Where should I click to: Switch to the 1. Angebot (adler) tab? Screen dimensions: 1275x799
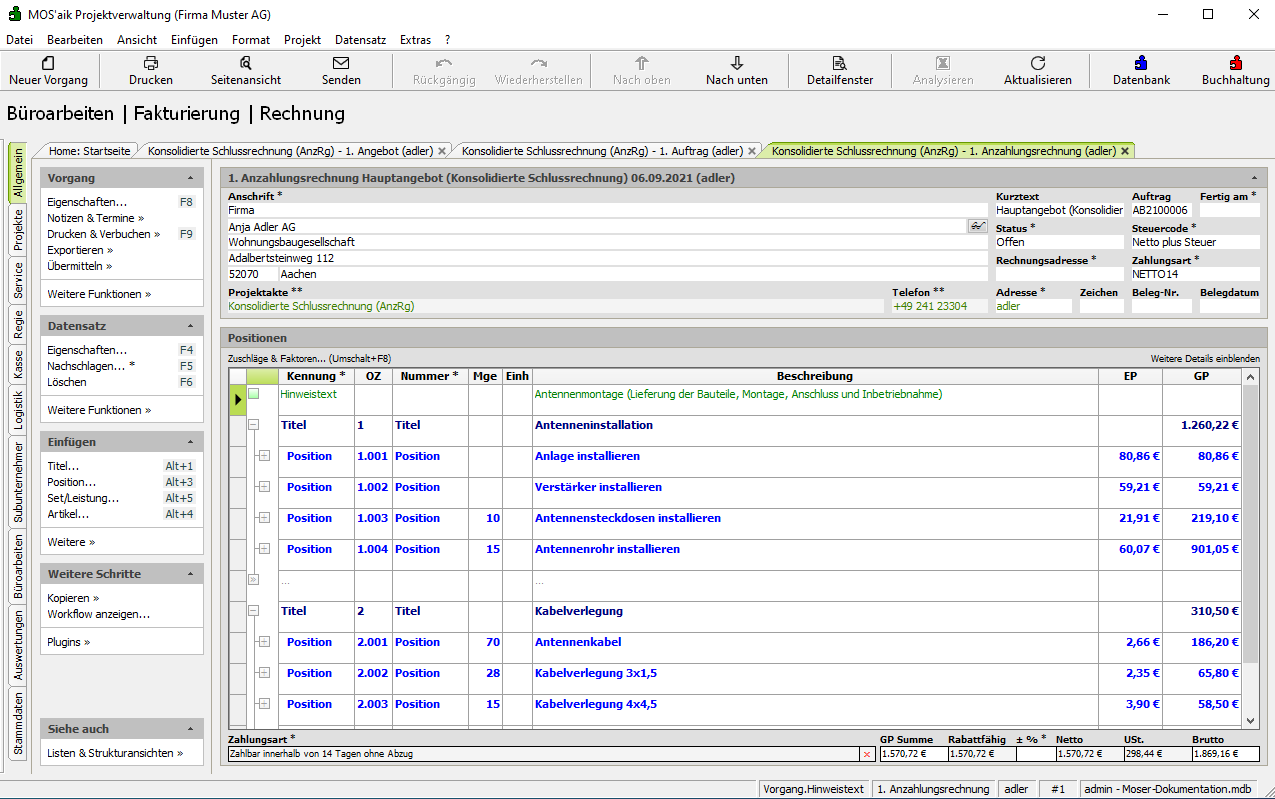(x=290, y=151)
